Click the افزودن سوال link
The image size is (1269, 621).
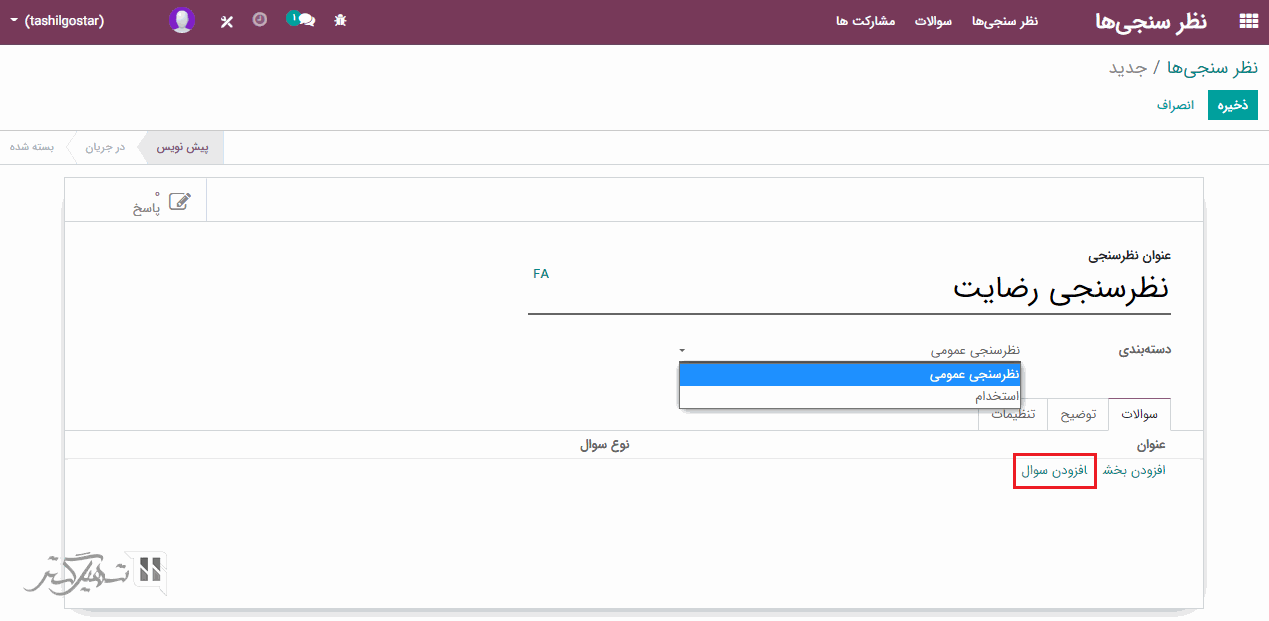(x=1056, y=470)
